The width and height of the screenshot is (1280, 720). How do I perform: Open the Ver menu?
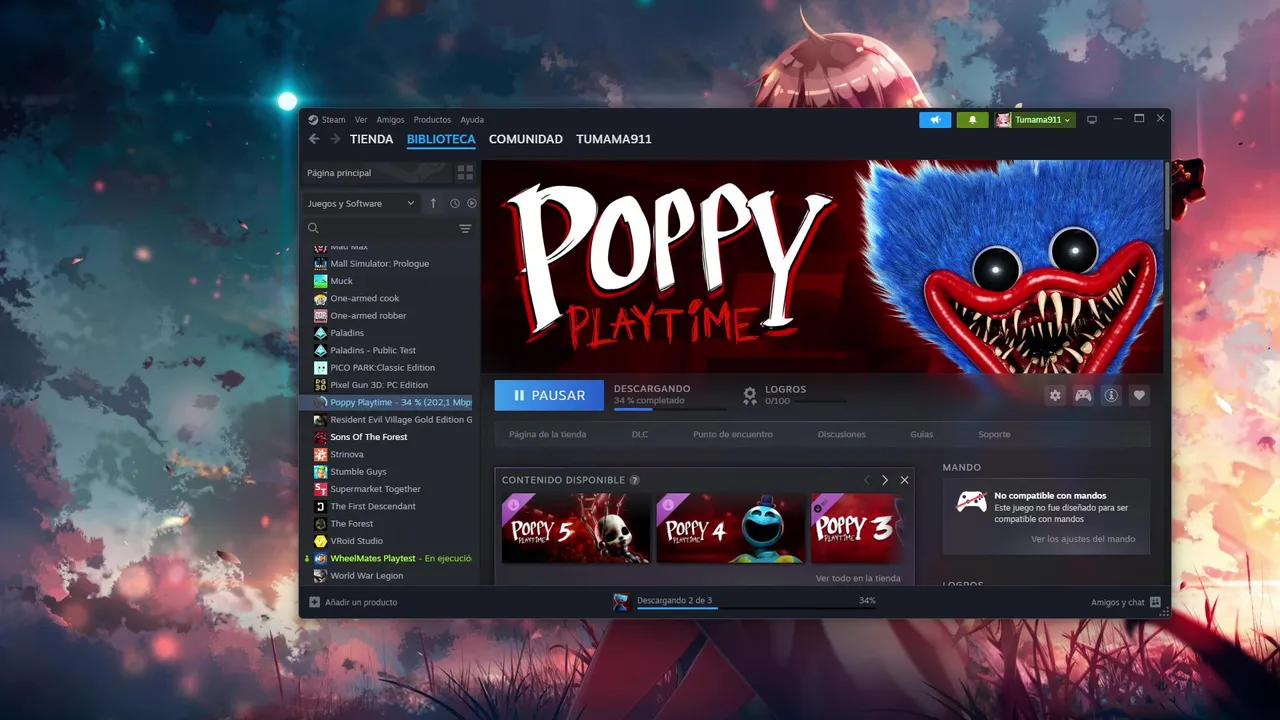(x=361, y=120)
